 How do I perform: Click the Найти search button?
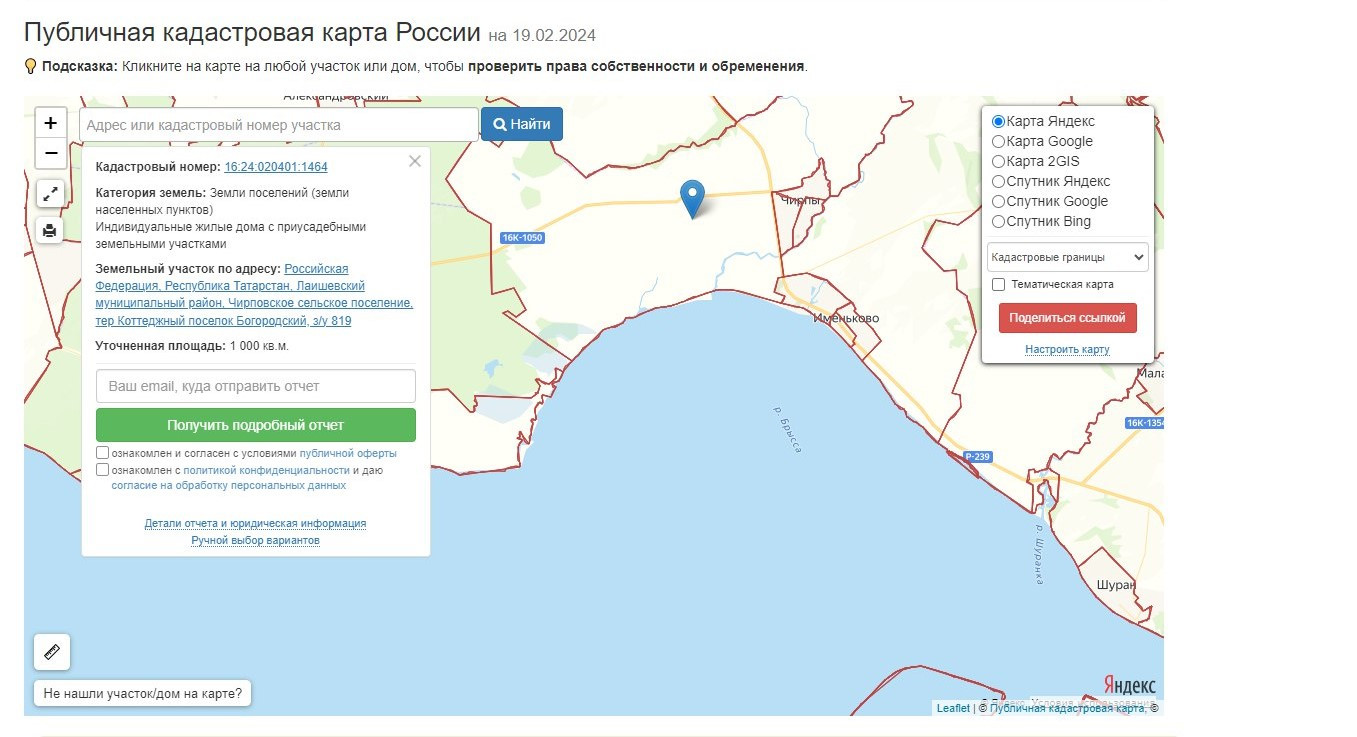522,124
